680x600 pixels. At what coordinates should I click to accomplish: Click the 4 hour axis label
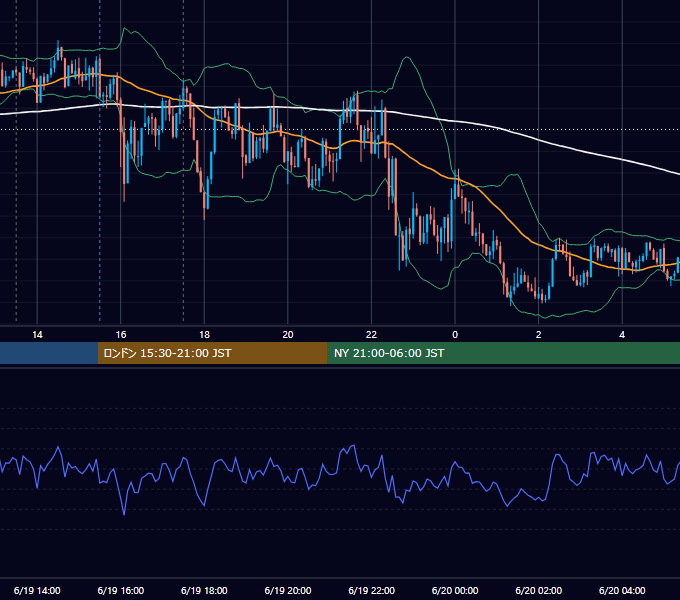click(622, 335)
